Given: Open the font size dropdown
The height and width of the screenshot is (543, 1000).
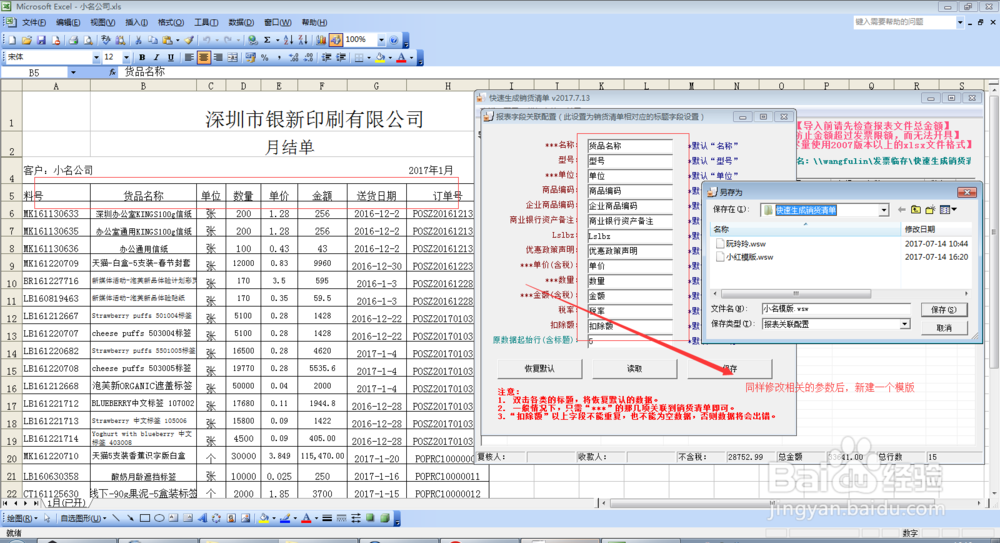Looking at the screenshot, I should click(126, 57).
